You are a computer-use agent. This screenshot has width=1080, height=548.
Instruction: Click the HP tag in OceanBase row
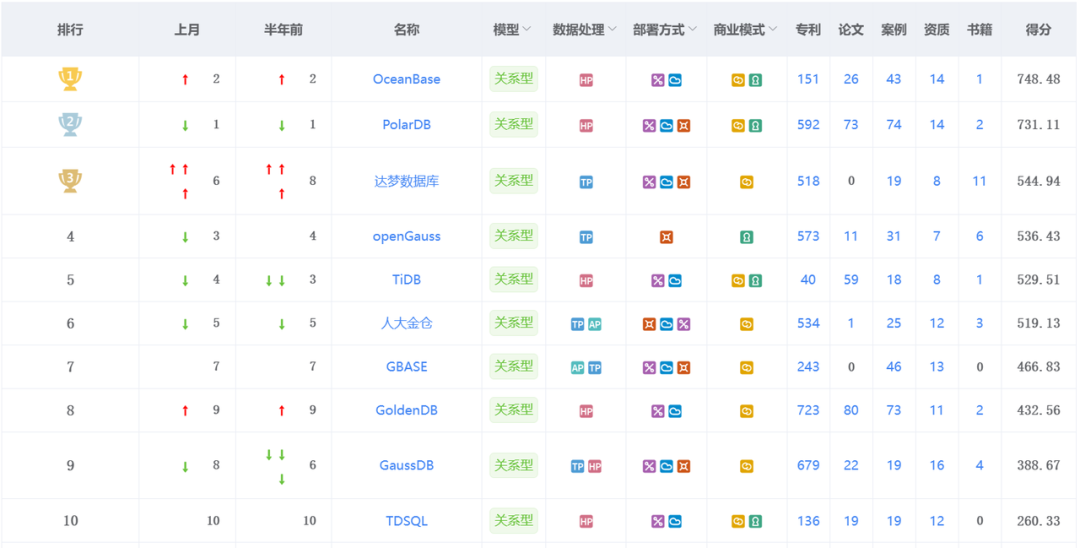[586, 80]
